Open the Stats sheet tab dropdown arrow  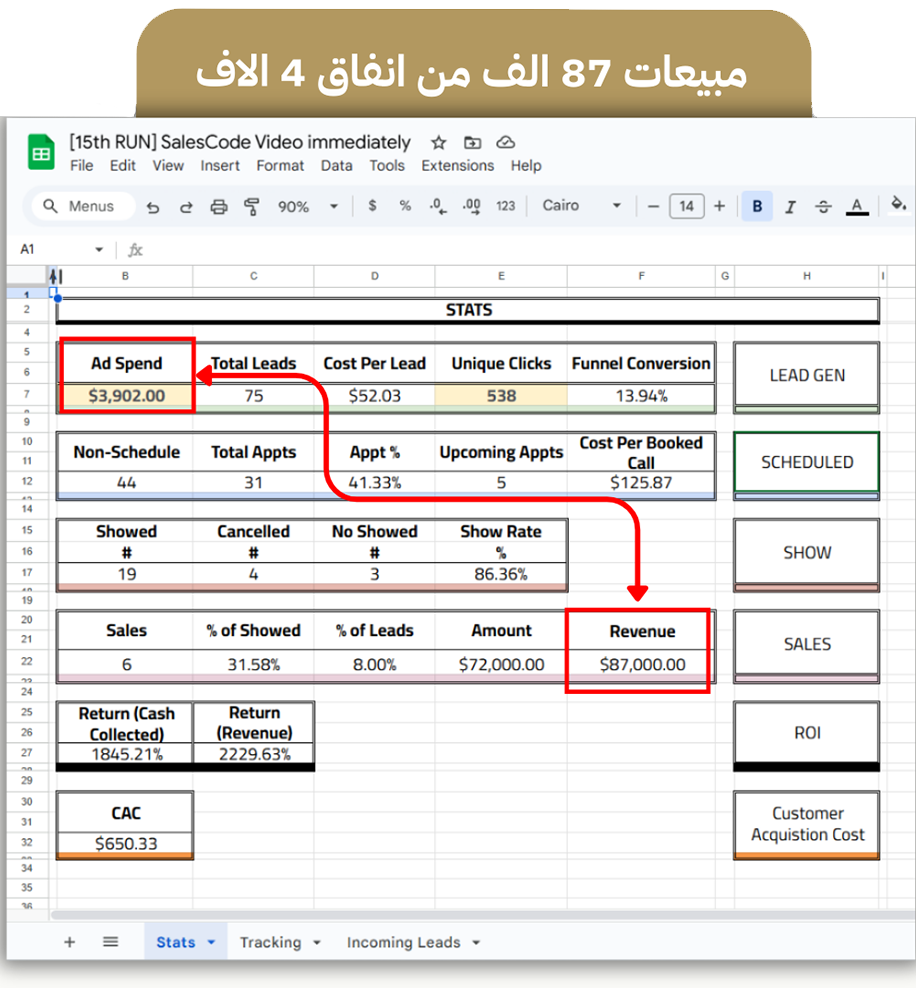pos(211,943)
